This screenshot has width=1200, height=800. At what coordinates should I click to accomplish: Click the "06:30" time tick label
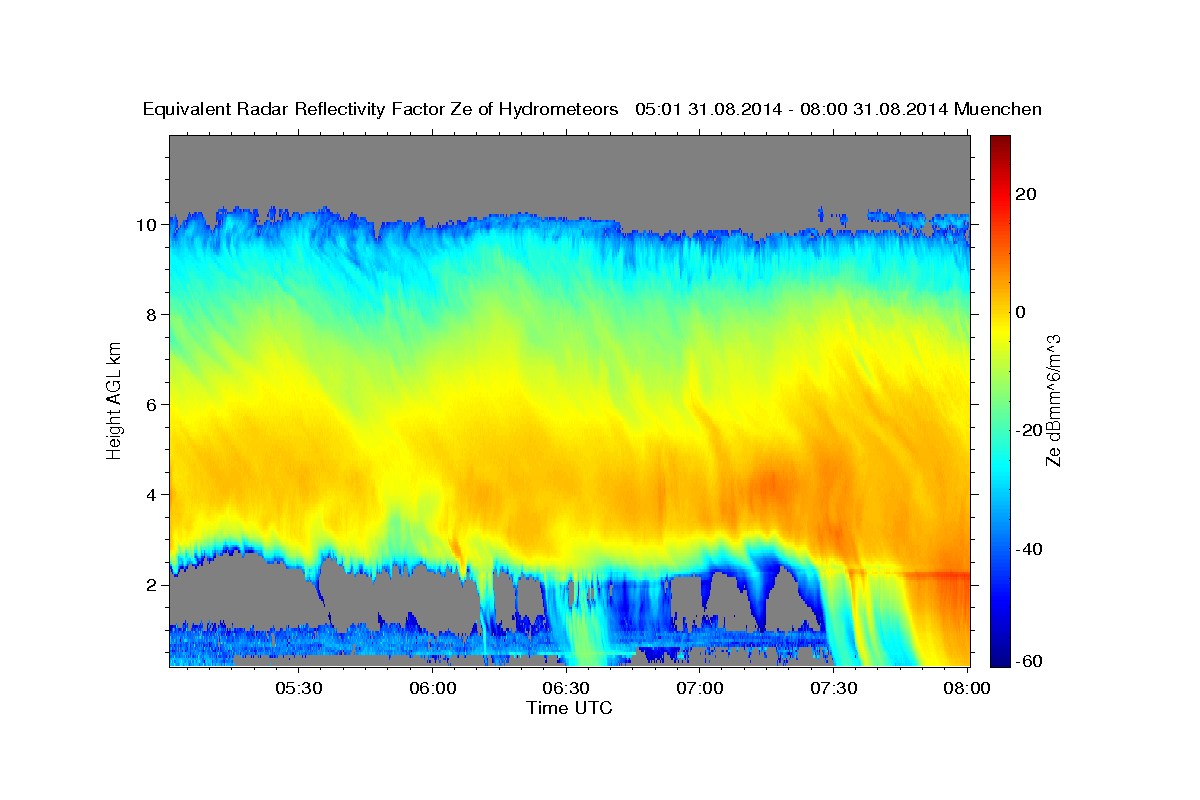coord(566,689)
